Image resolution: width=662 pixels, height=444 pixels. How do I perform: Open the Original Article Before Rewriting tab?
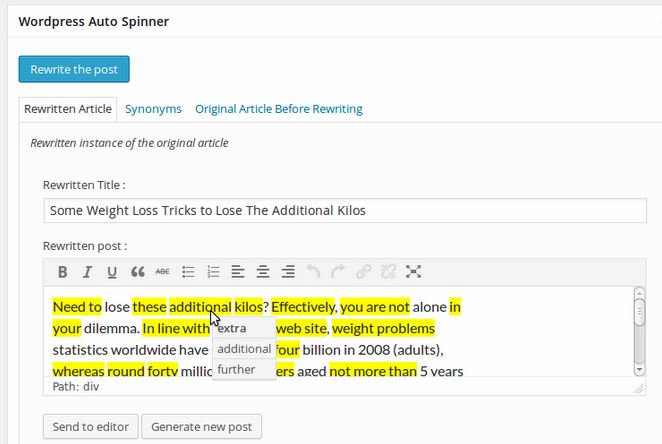(279, 109)
